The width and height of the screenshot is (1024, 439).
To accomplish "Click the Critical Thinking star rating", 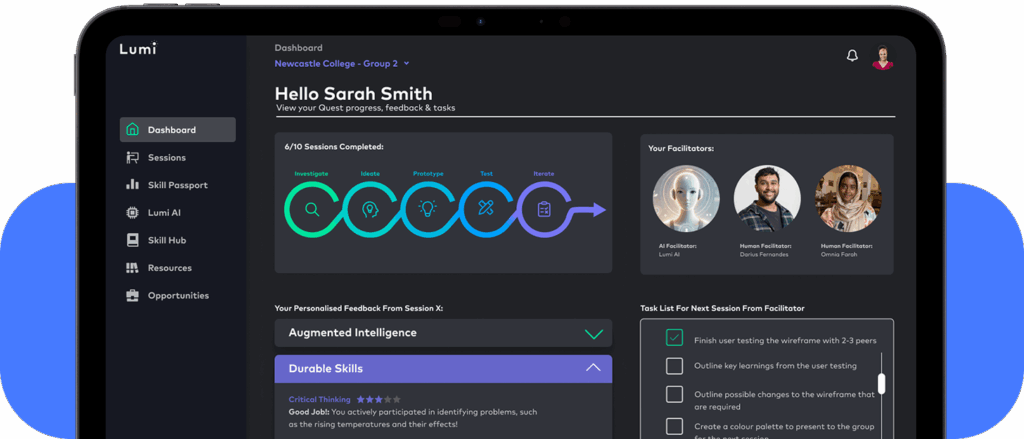I will tap(378, 399).
